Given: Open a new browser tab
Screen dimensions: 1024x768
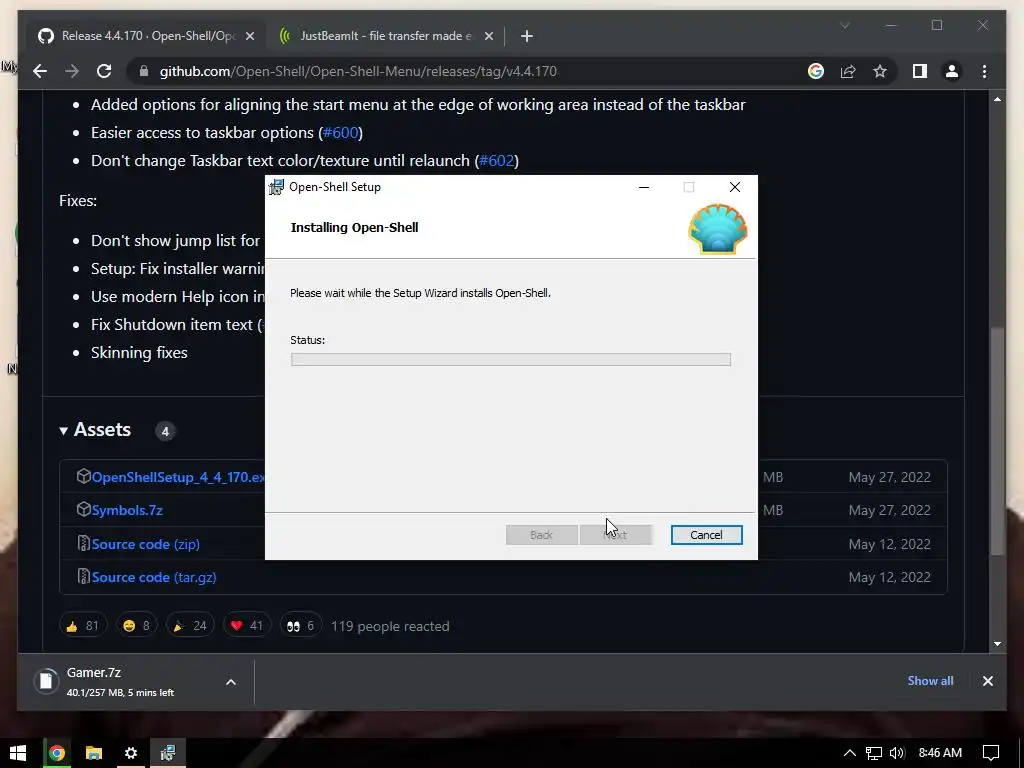Looking at the screenshot, I should (526, 37).
